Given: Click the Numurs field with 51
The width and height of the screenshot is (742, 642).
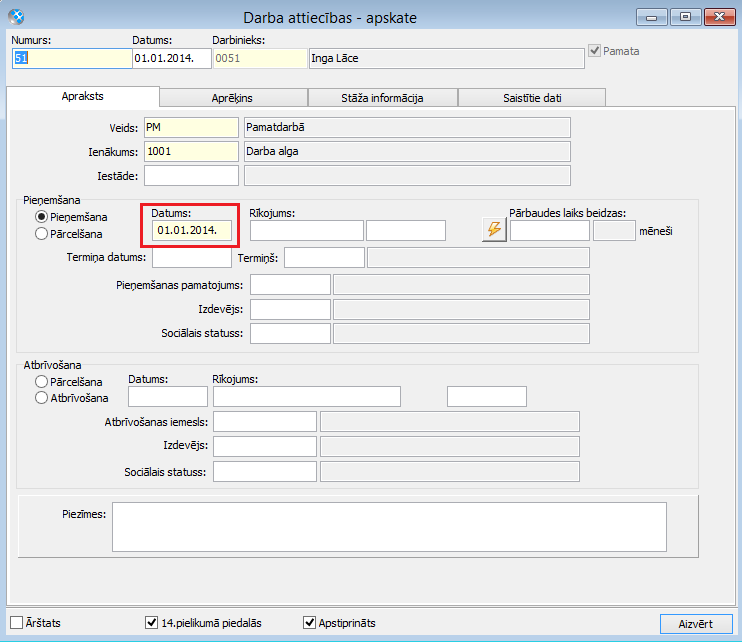Looking at the screenshot, I should point(72,58).
